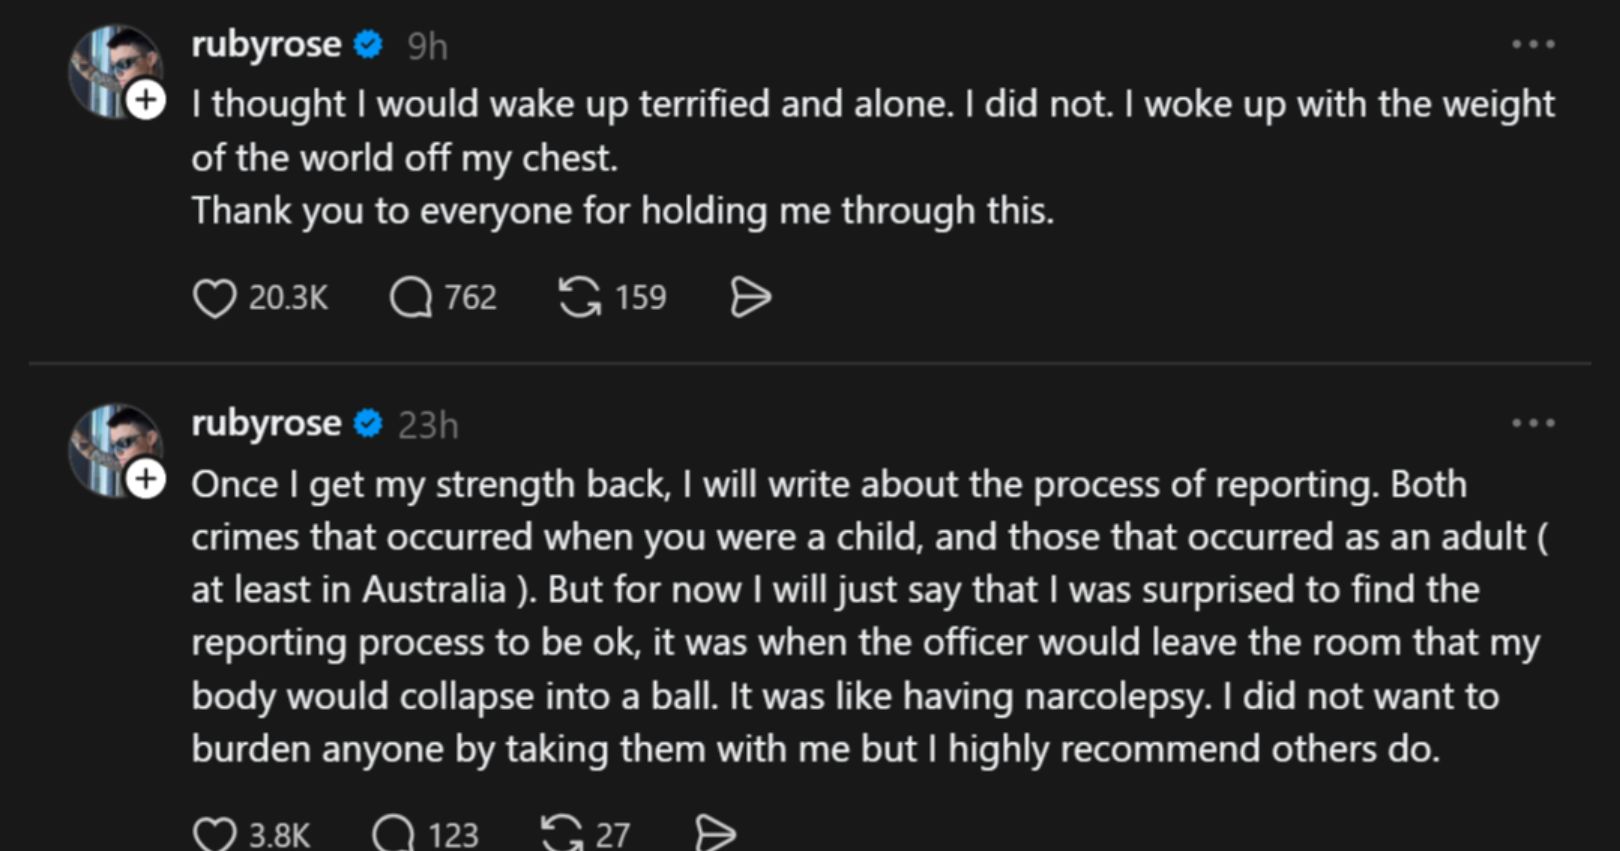Follow rubyrose via plus badge on first post
Screen dimensions: 1620x851
(x=147, y=100)
